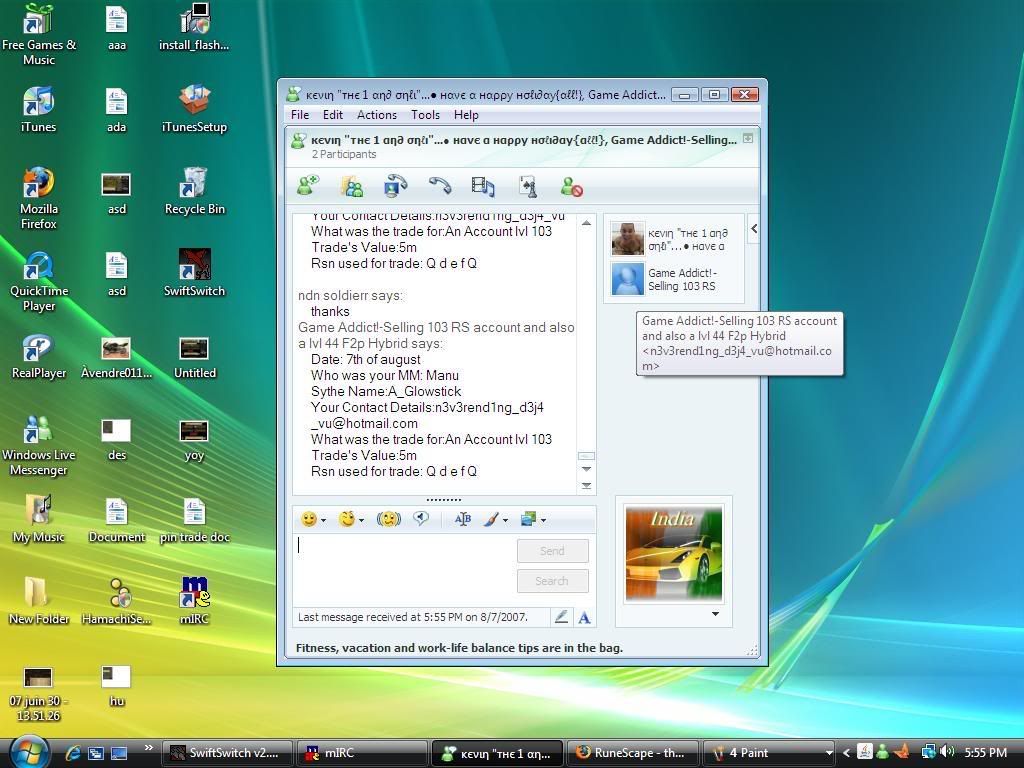Click the Share files toolbar icon

tap(352, 187)
